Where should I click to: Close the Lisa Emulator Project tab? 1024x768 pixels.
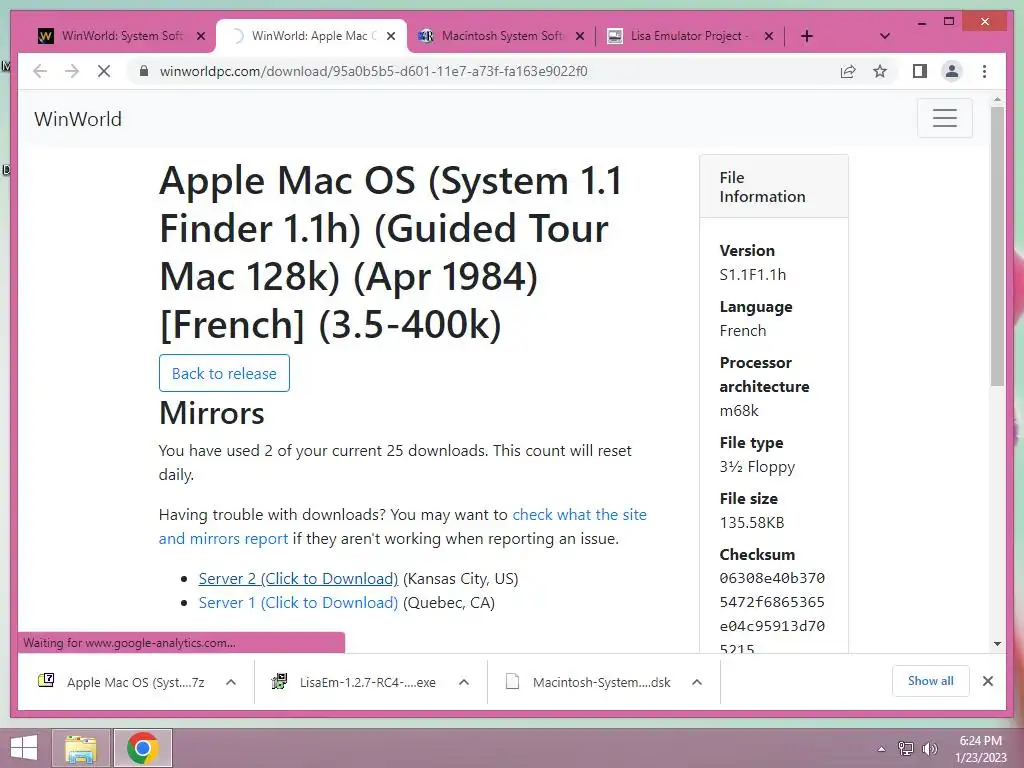pos(769,36)
